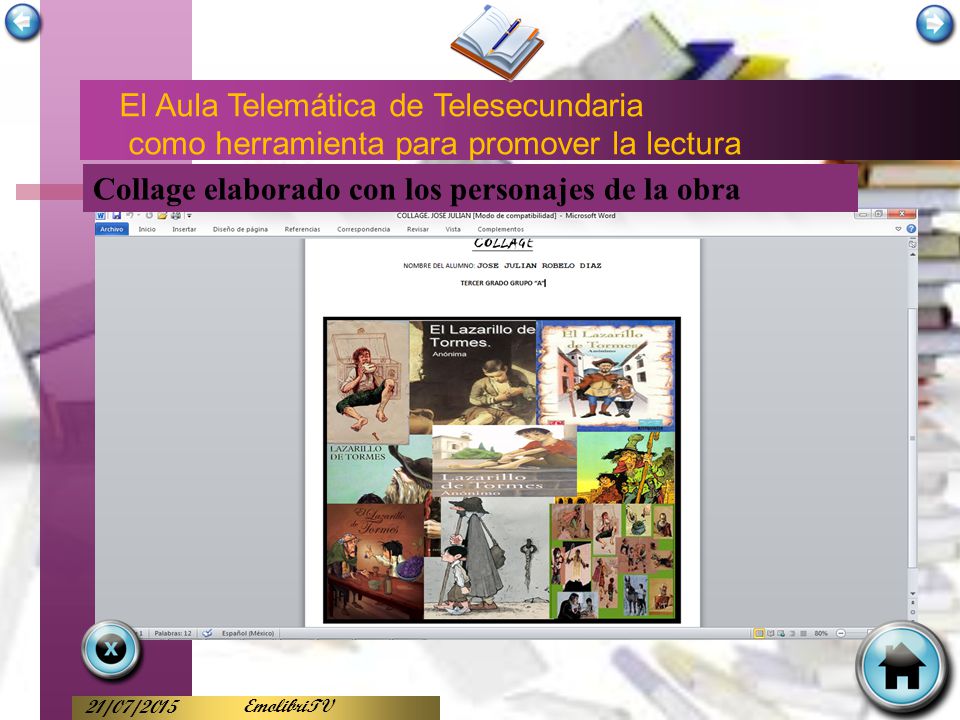Image resolution: width=960 pixels, height=720 pixels.
Task: Open Word Help question mark icon
Action: tap(911, 229)
